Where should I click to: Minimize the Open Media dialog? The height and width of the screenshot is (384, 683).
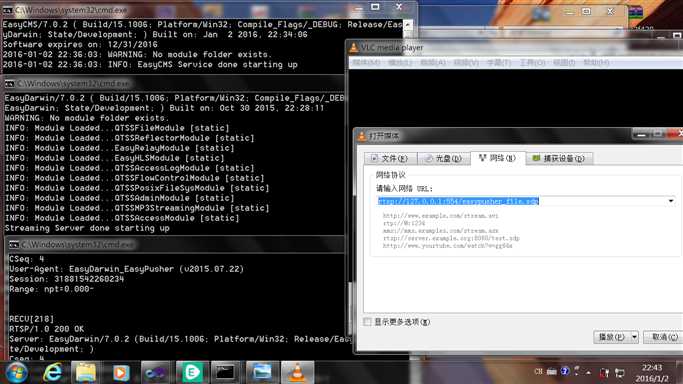(642, 135)
